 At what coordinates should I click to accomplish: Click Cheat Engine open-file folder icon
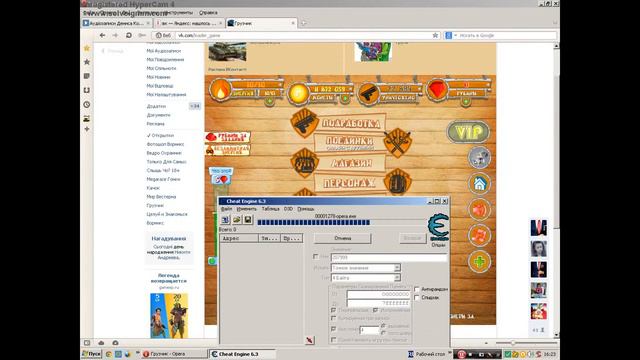click(x=237, y=220)
